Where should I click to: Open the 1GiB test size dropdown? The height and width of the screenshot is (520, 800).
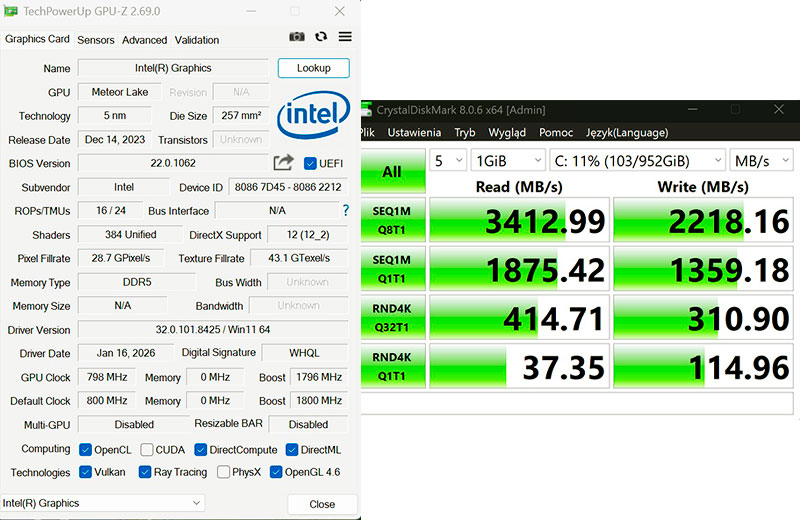coord(508,161)
